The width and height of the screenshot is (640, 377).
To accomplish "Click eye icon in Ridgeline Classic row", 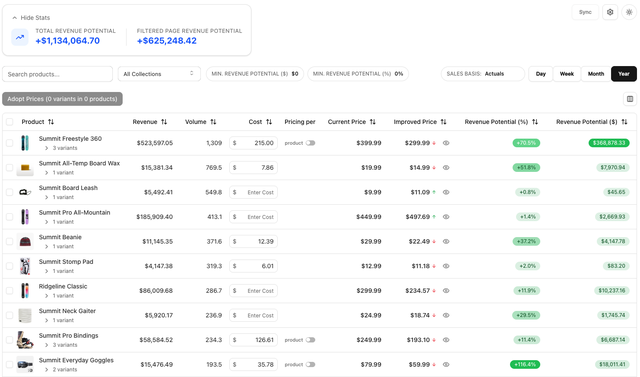I will coord(446,291).
